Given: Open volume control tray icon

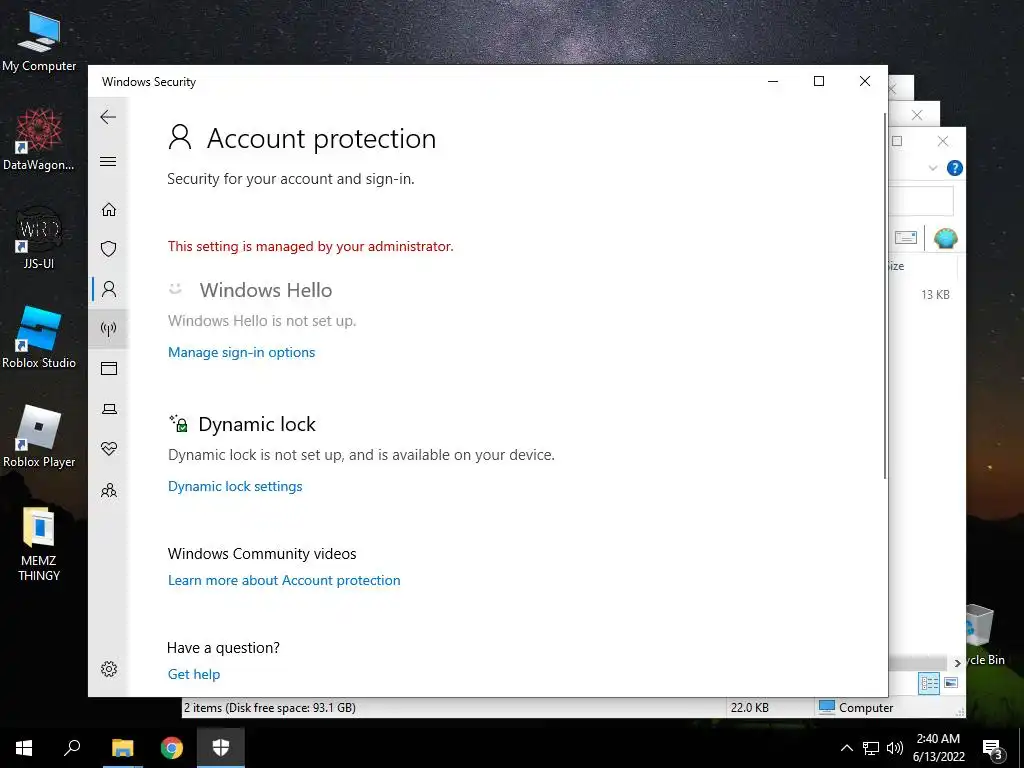Looking at the screenshot, I should [895, 748].
